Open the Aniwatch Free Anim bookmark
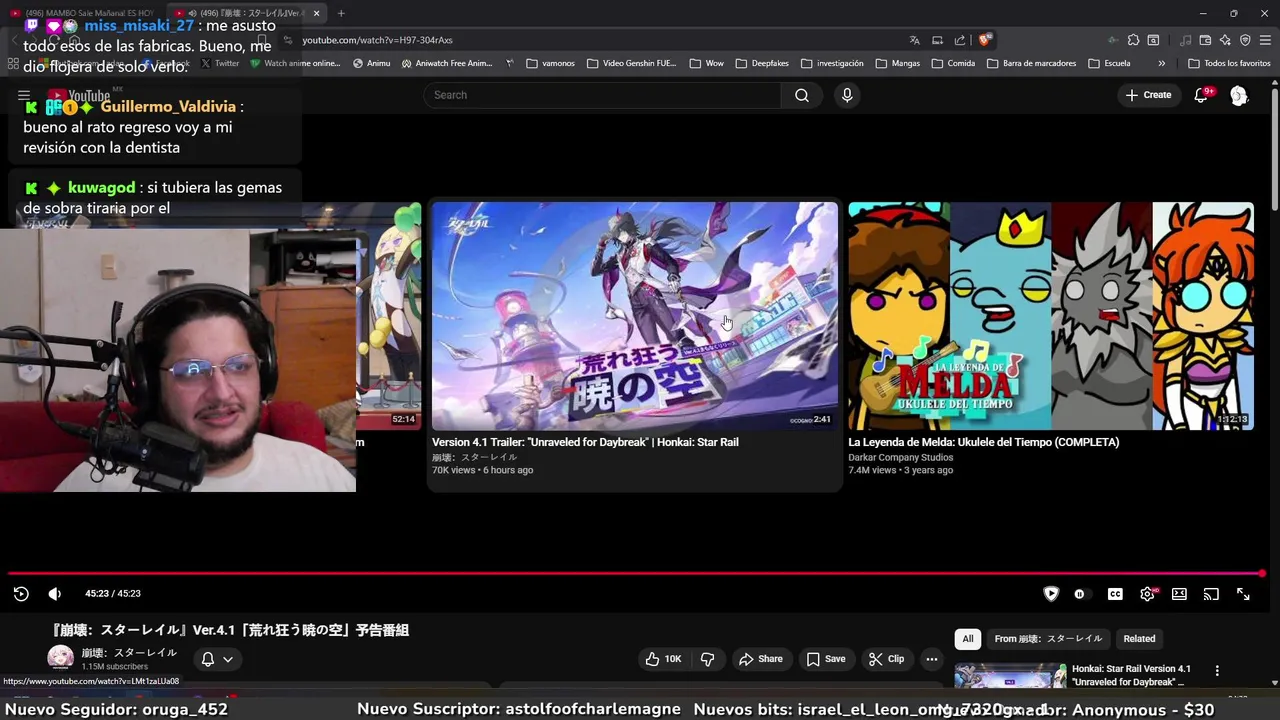 coord(446,63)
